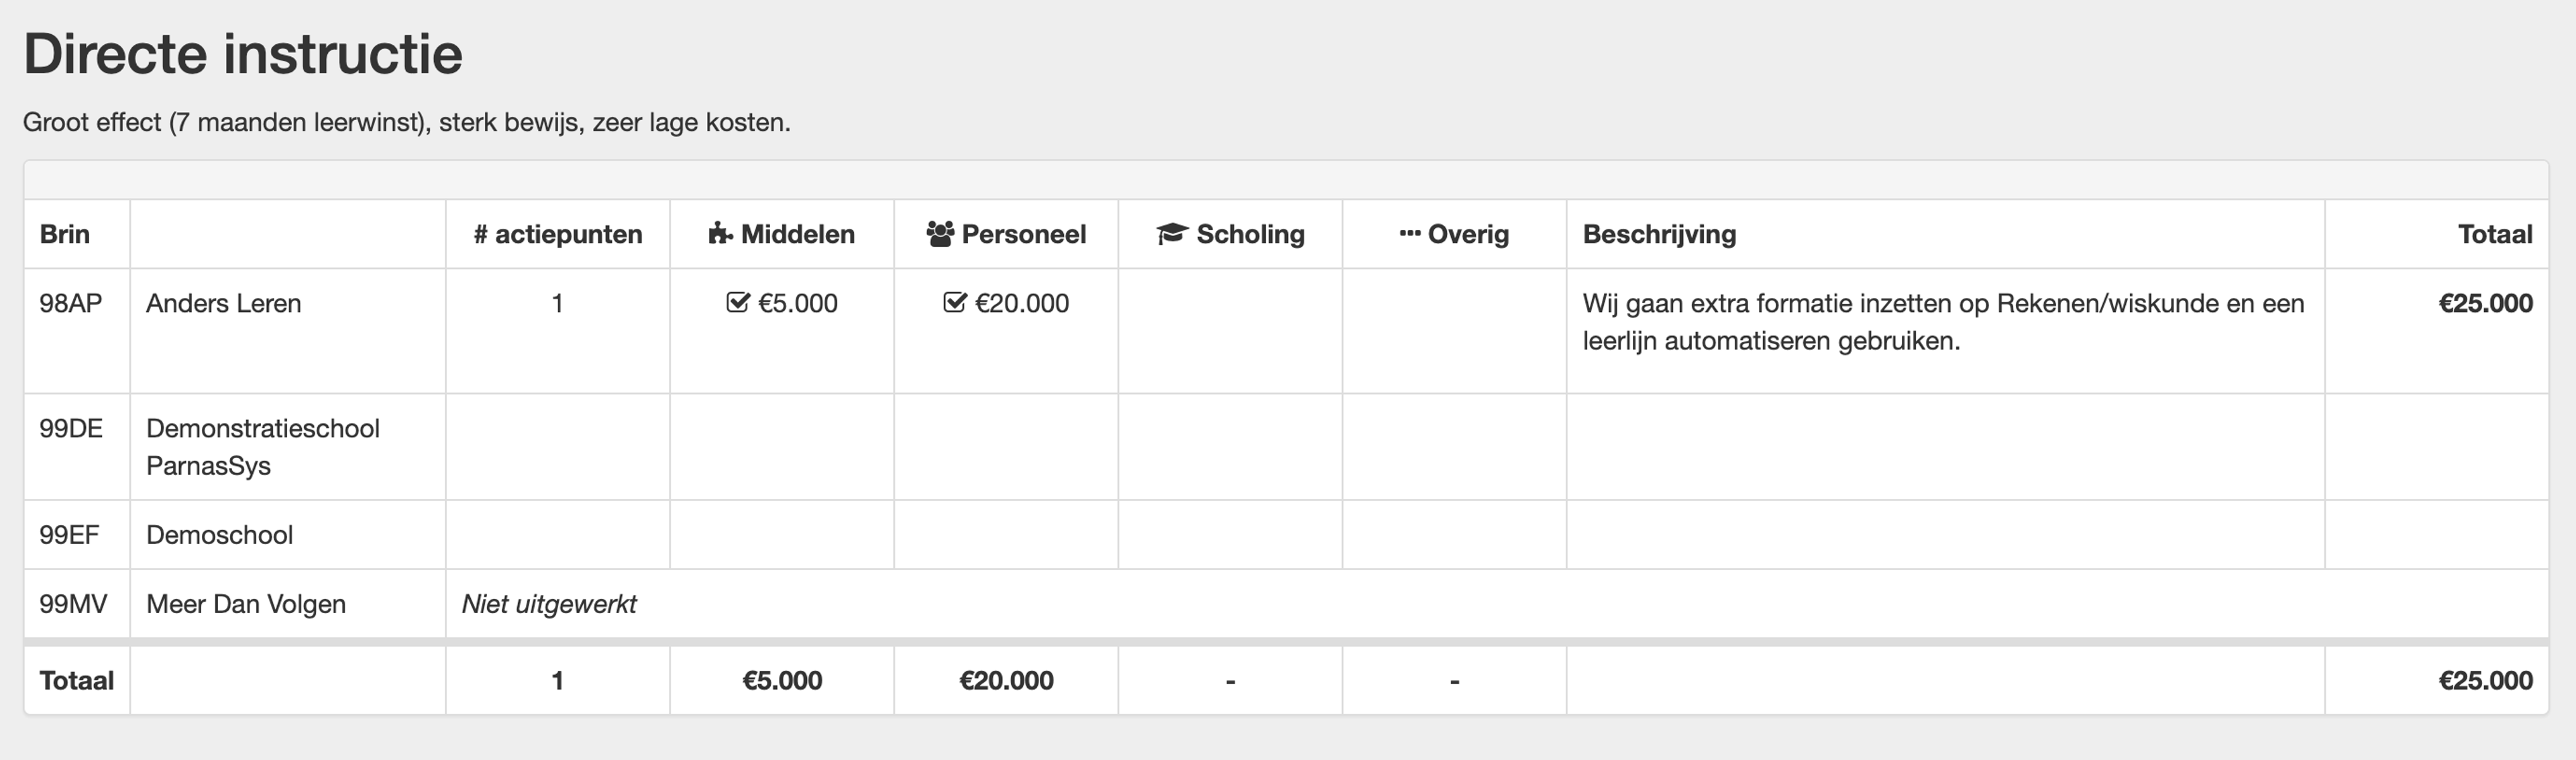Click the # actiepunten column header
Screen dimensions: 2576x760
[558, 234]
